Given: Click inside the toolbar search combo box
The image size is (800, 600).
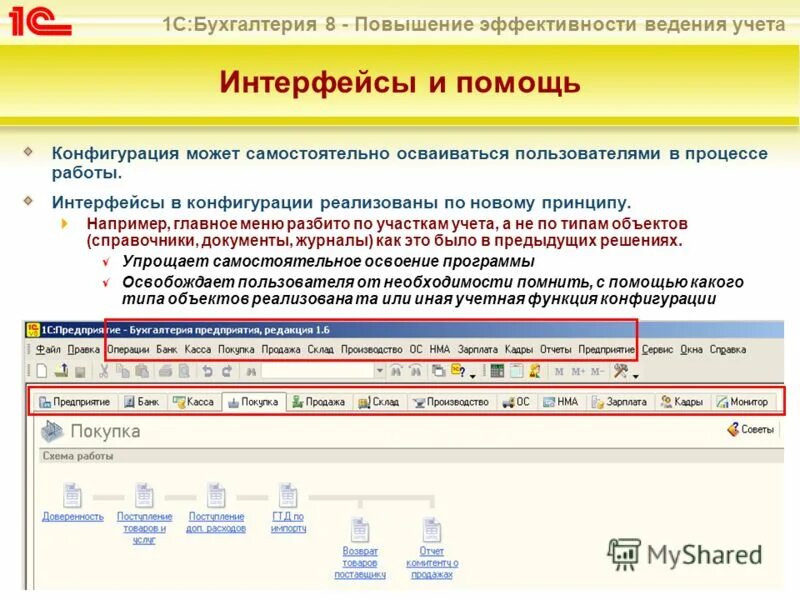Looking at the screenshot, I should click(x=320, y=371).
